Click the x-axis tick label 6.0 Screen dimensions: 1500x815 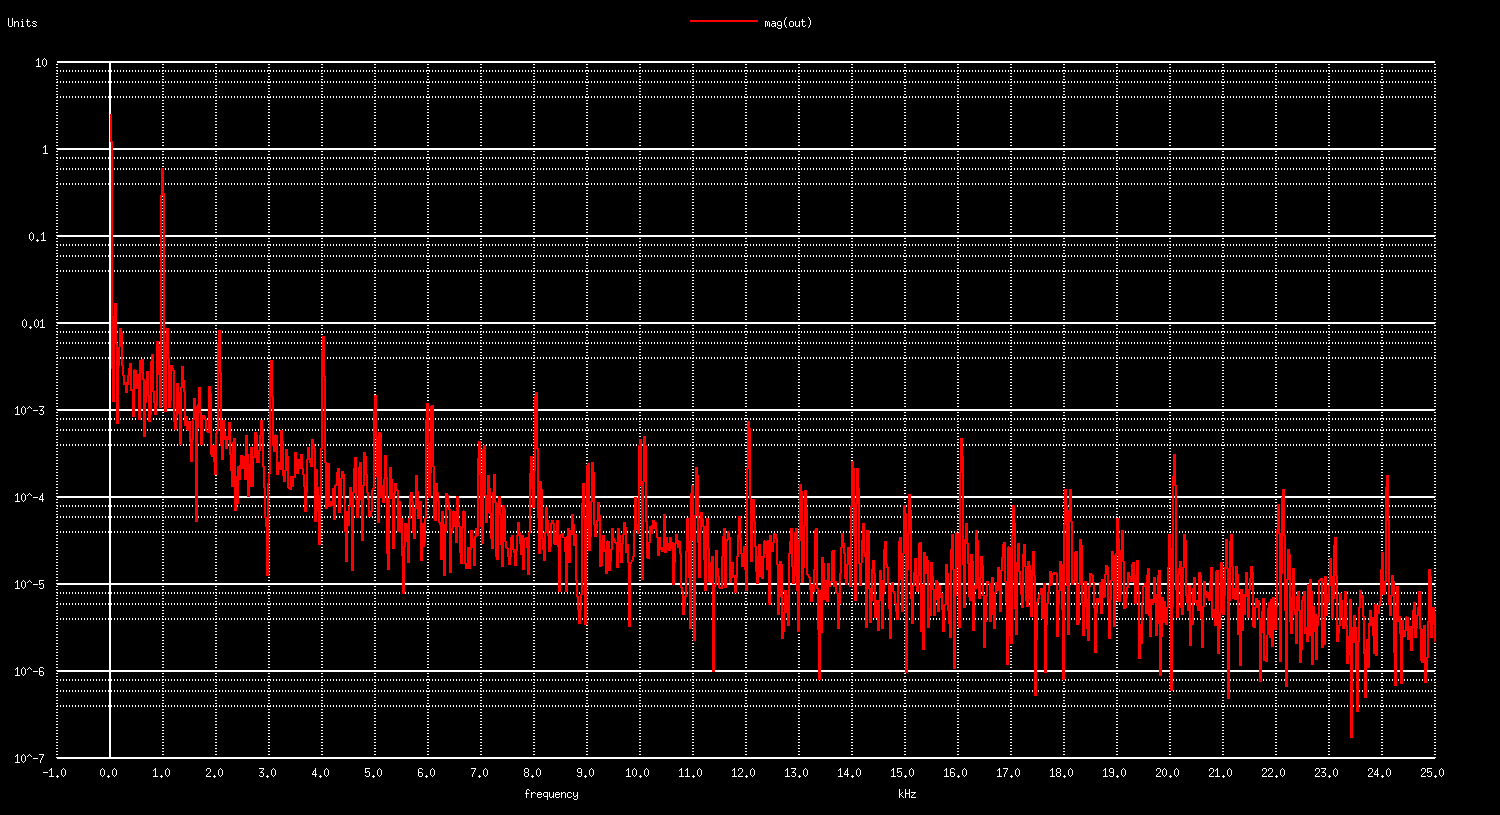(427, 773)
